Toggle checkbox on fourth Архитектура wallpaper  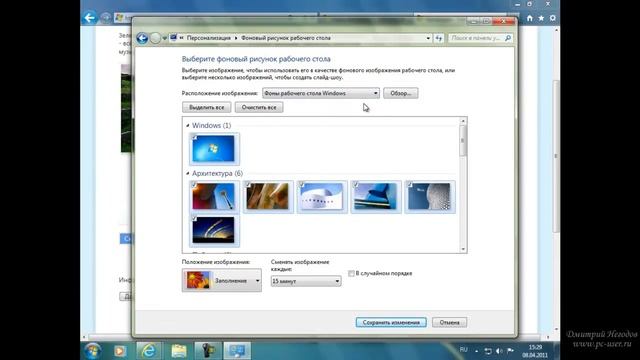(356, 185)
